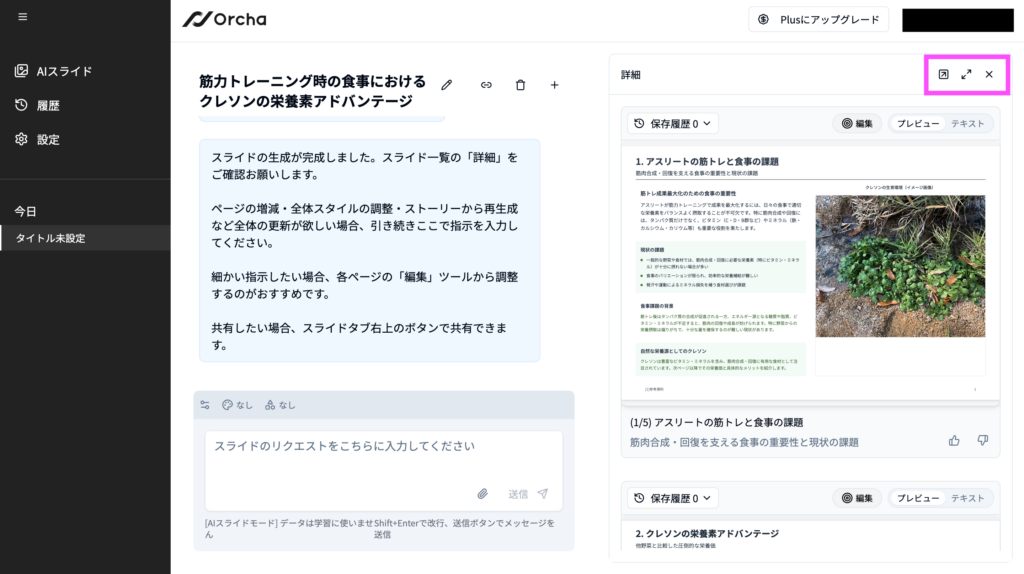Click the slide 1 preview thumbnail
This screenshot has height=574, width=1024.
(810, 272)
